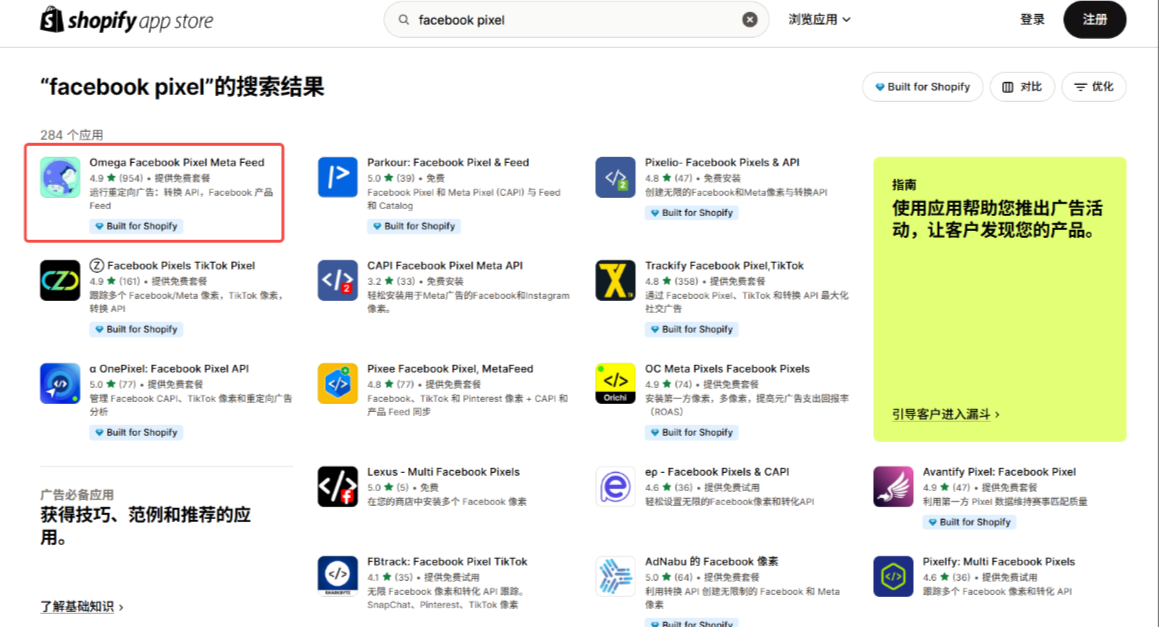Open Avantify Pixel app icon
This screenshot has width=1159, height=627.
[893, 487]
